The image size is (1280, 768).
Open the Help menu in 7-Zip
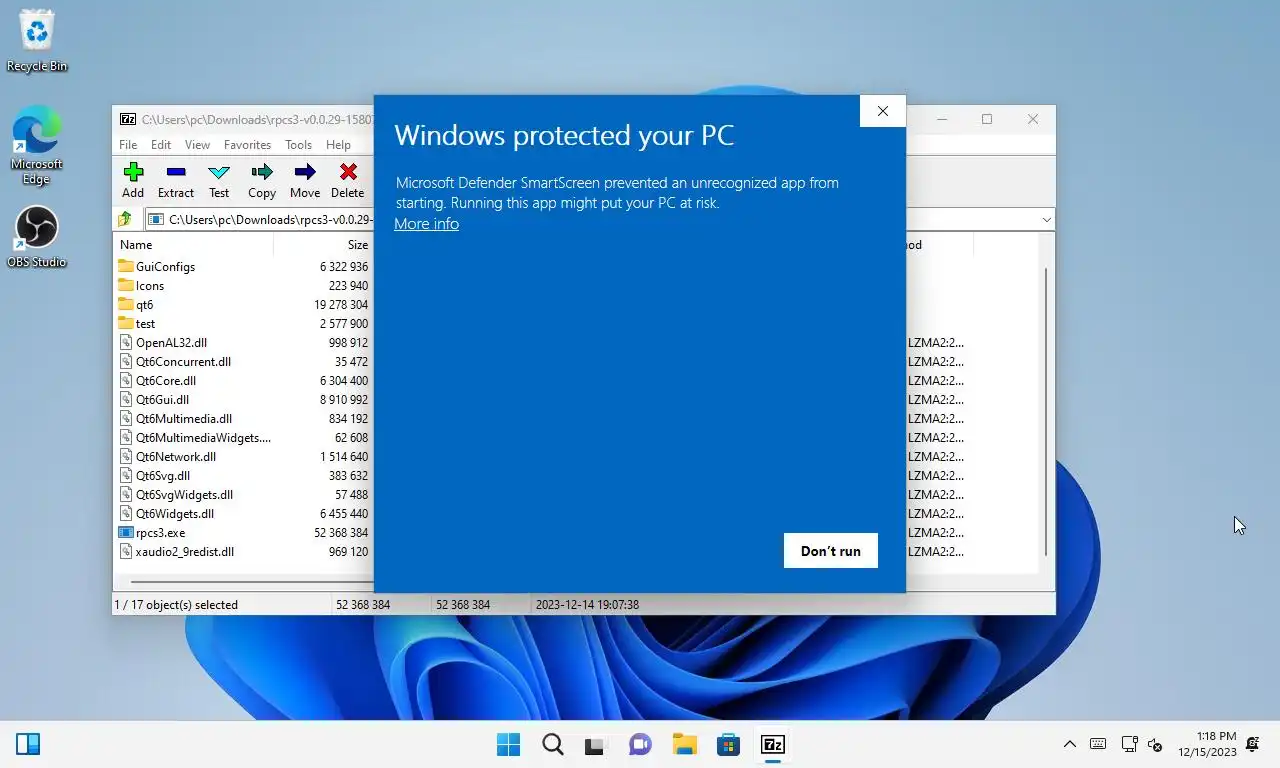point(338,145)
